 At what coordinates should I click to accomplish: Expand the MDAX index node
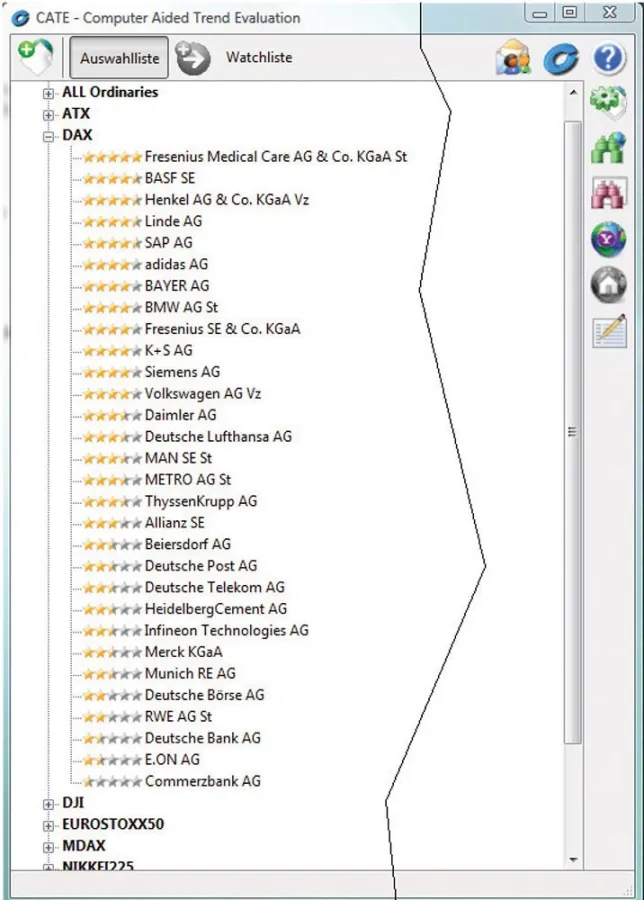pos(49,847)
